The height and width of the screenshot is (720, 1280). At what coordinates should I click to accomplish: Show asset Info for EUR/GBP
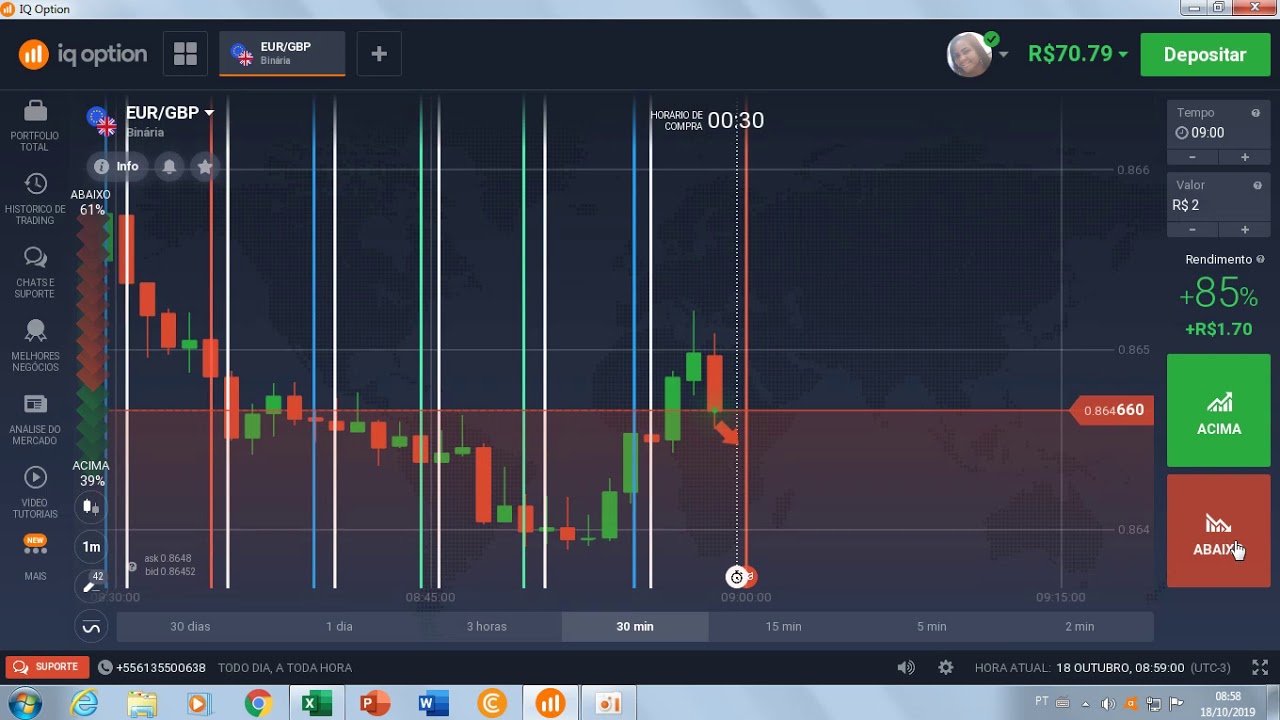coord(115,166)
